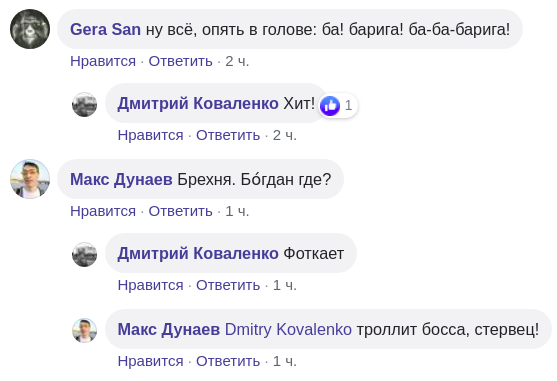
Task: Open Макс Дунаев avatar beside "Брехня" comment
Action: [30, 179]
